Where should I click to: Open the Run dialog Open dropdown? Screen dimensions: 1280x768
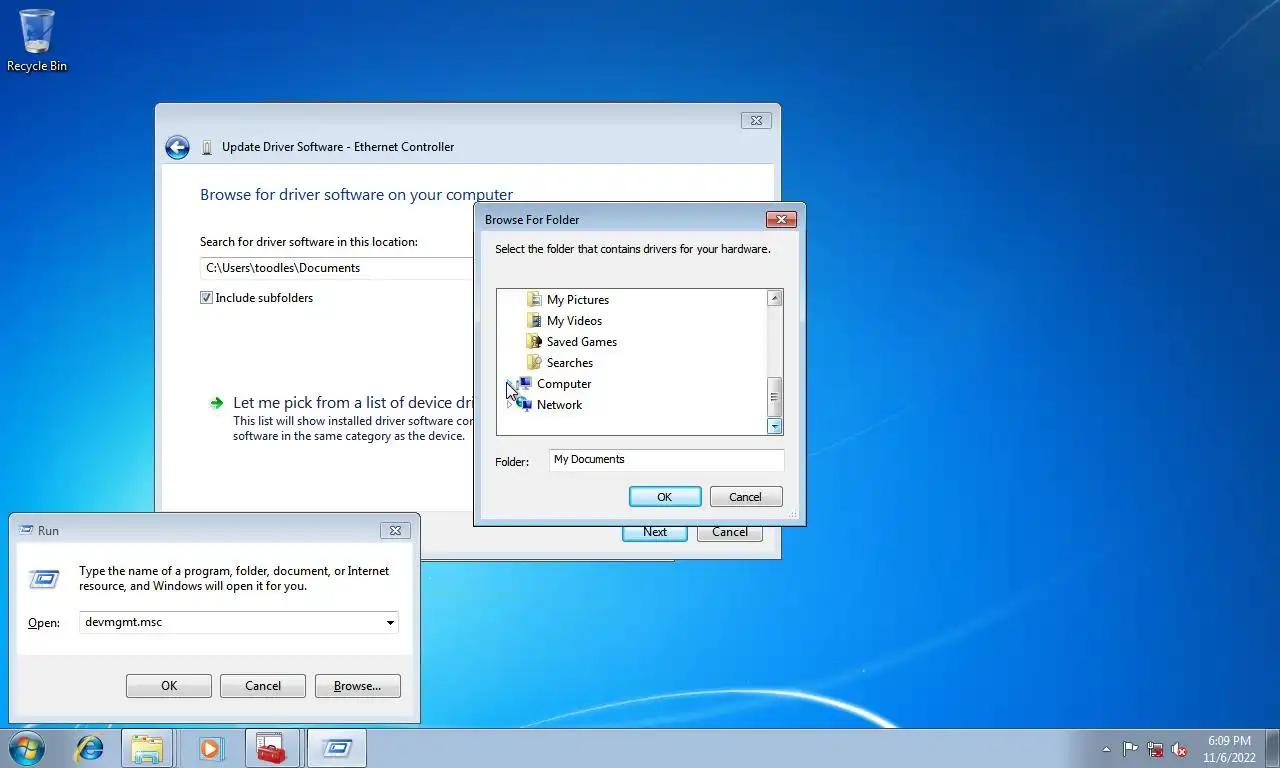pos(390,622)
